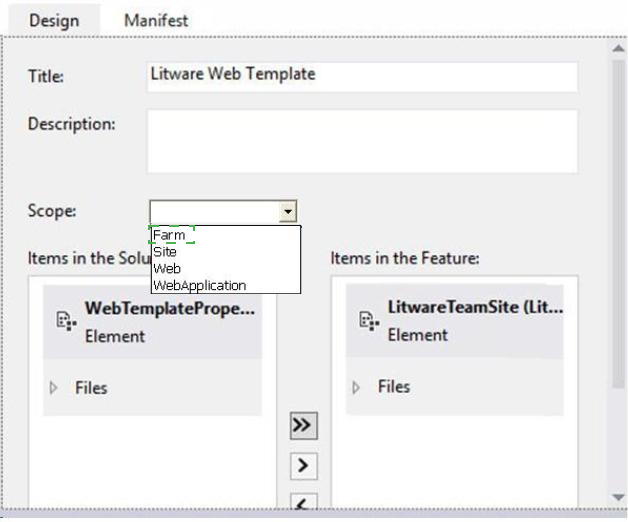Add selected item with right-arrow button
The height and width of the screenshot is (522, 628).
tap(304, 466)
